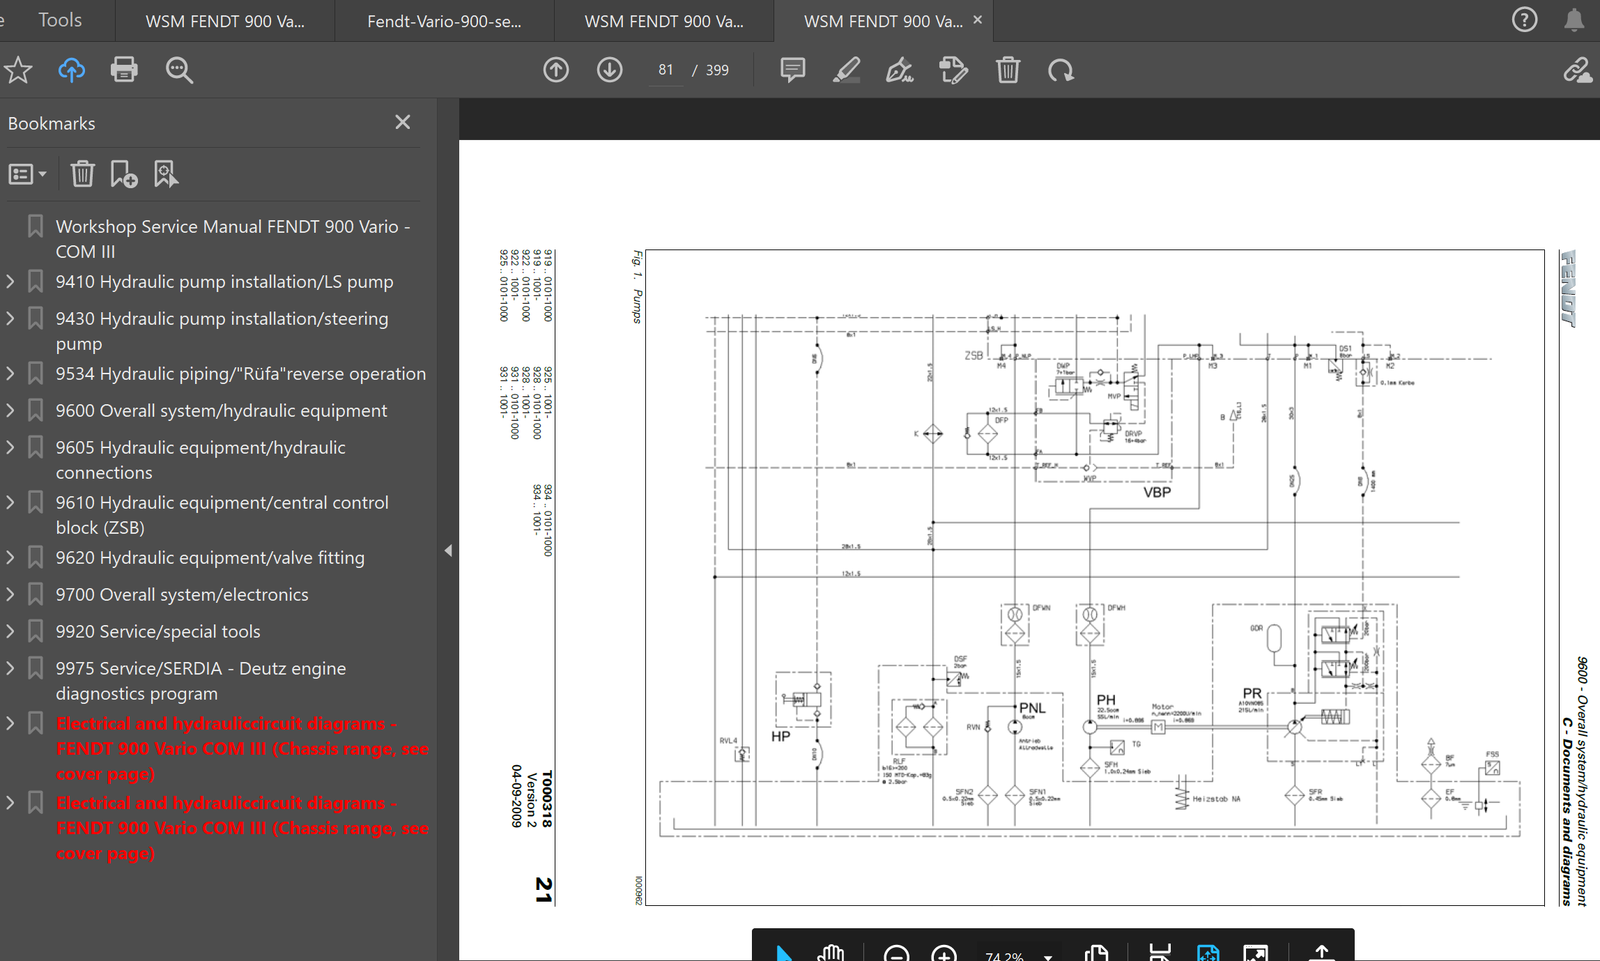Add a comment note tool
Image resolution: width=1600 pixels, height=961 pixels.
(x=793, y=70)
